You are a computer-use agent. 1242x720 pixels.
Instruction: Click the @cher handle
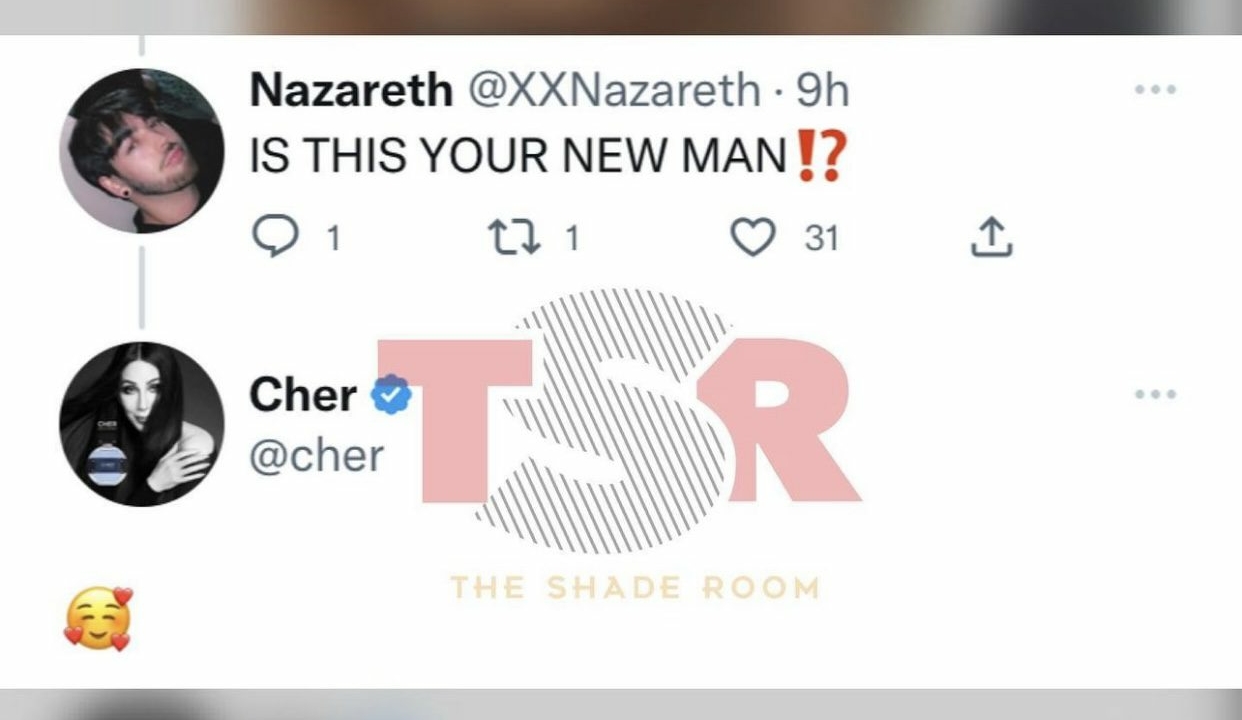[x=316, y=456]
